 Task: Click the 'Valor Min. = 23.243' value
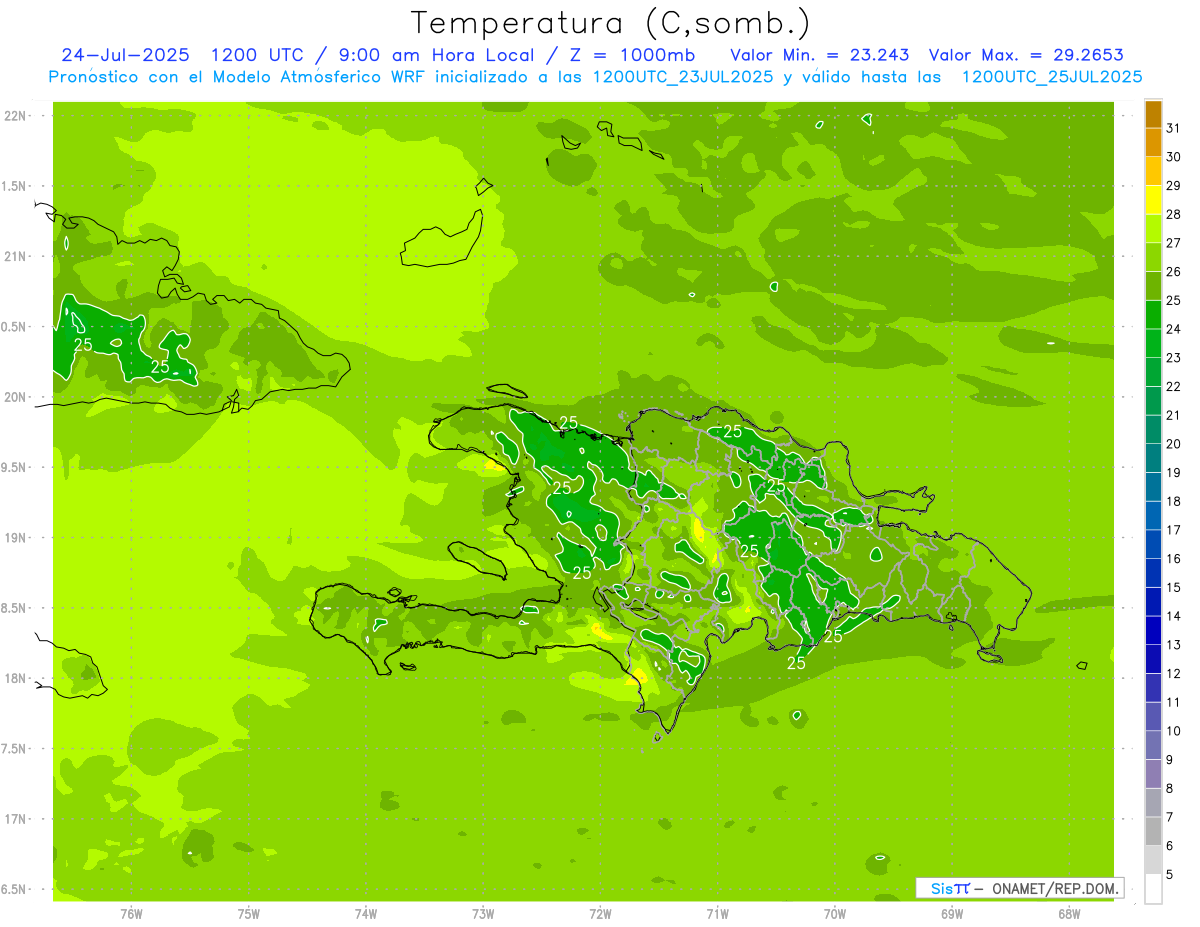pyautogui.click(x=820, y=55)
